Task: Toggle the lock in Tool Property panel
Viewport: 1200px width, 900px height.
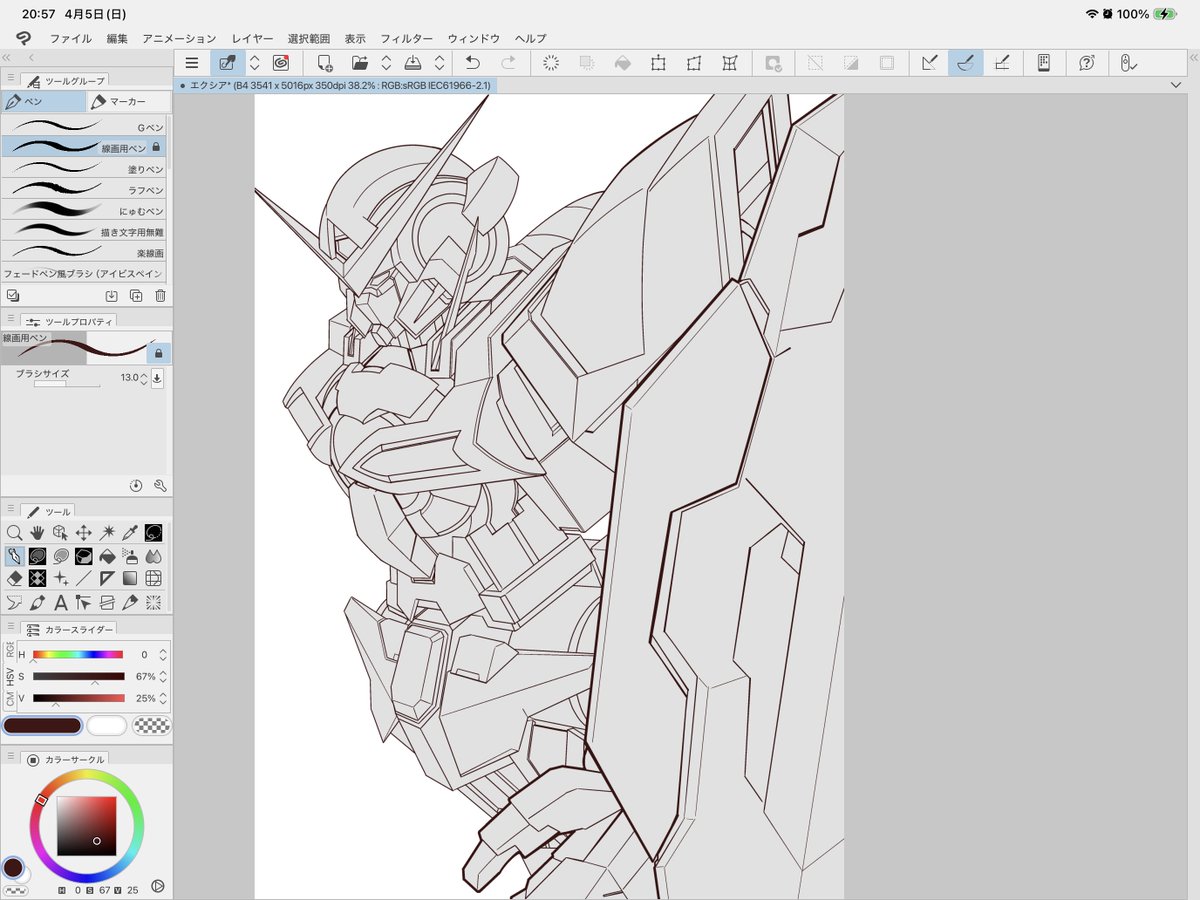Action: pyautogui.click(x=159, y=353)
